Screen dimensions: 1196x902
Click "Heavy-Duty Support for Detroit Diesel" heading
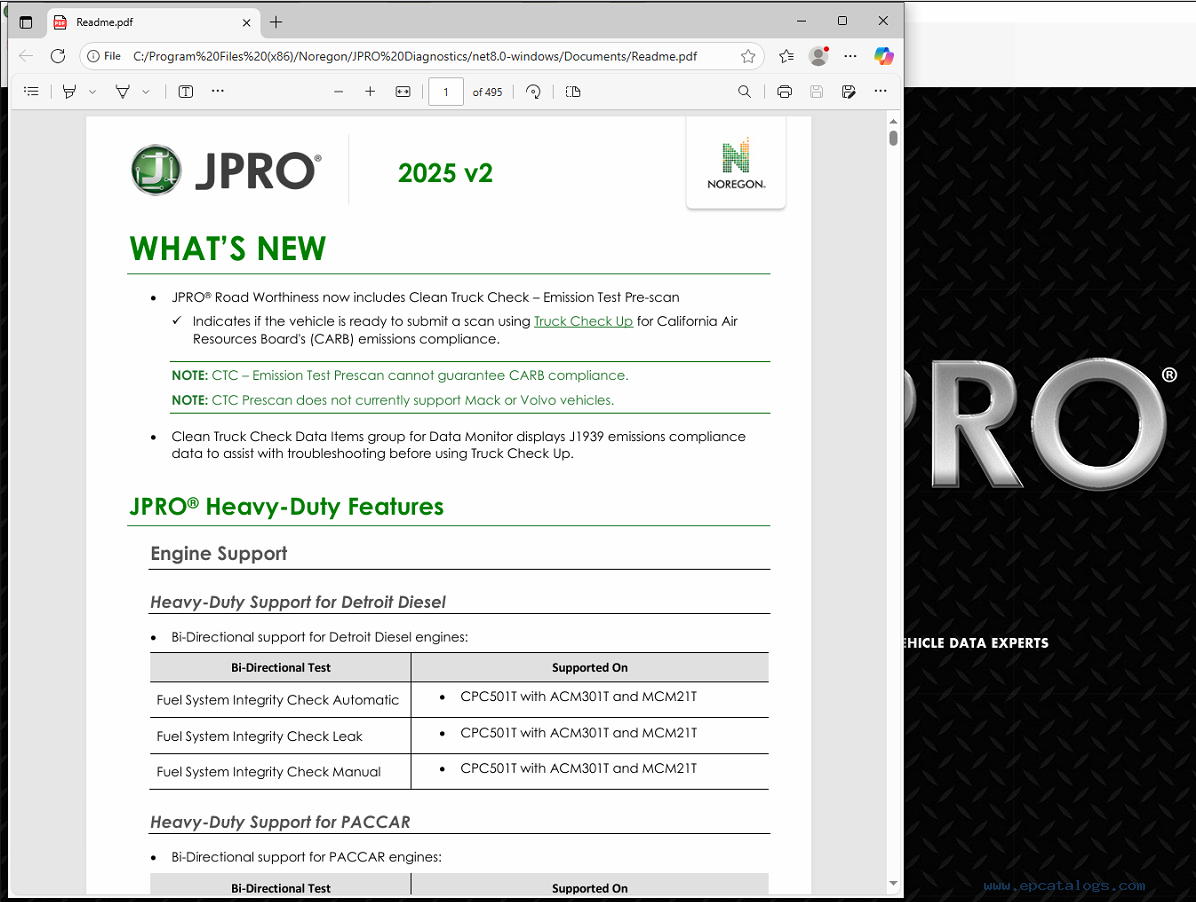298,602
